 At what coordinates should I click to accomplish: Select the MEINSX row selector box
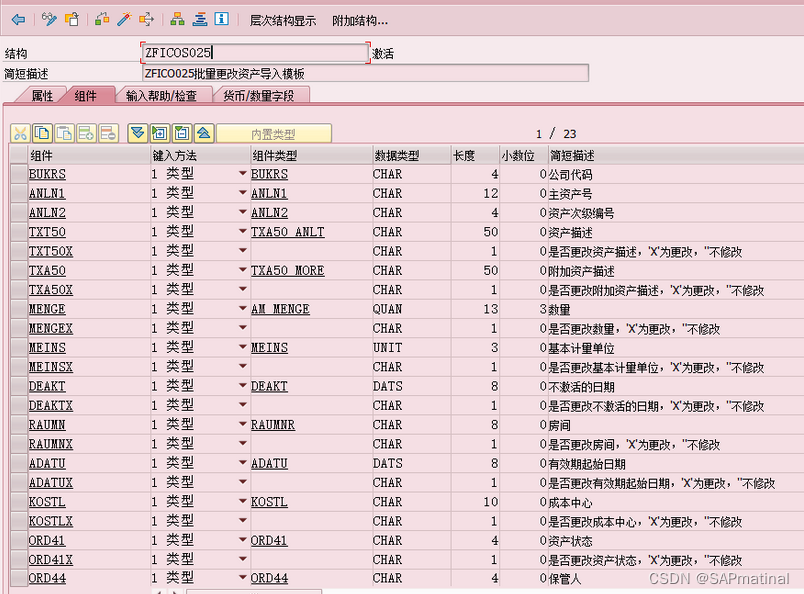click(x=19, y=367)
